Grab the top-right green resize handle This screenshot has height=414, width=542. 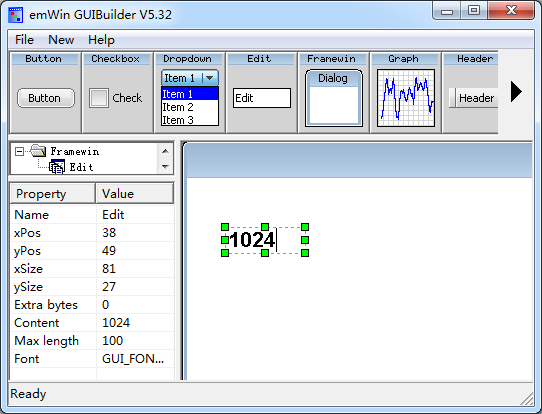(305, 227)
